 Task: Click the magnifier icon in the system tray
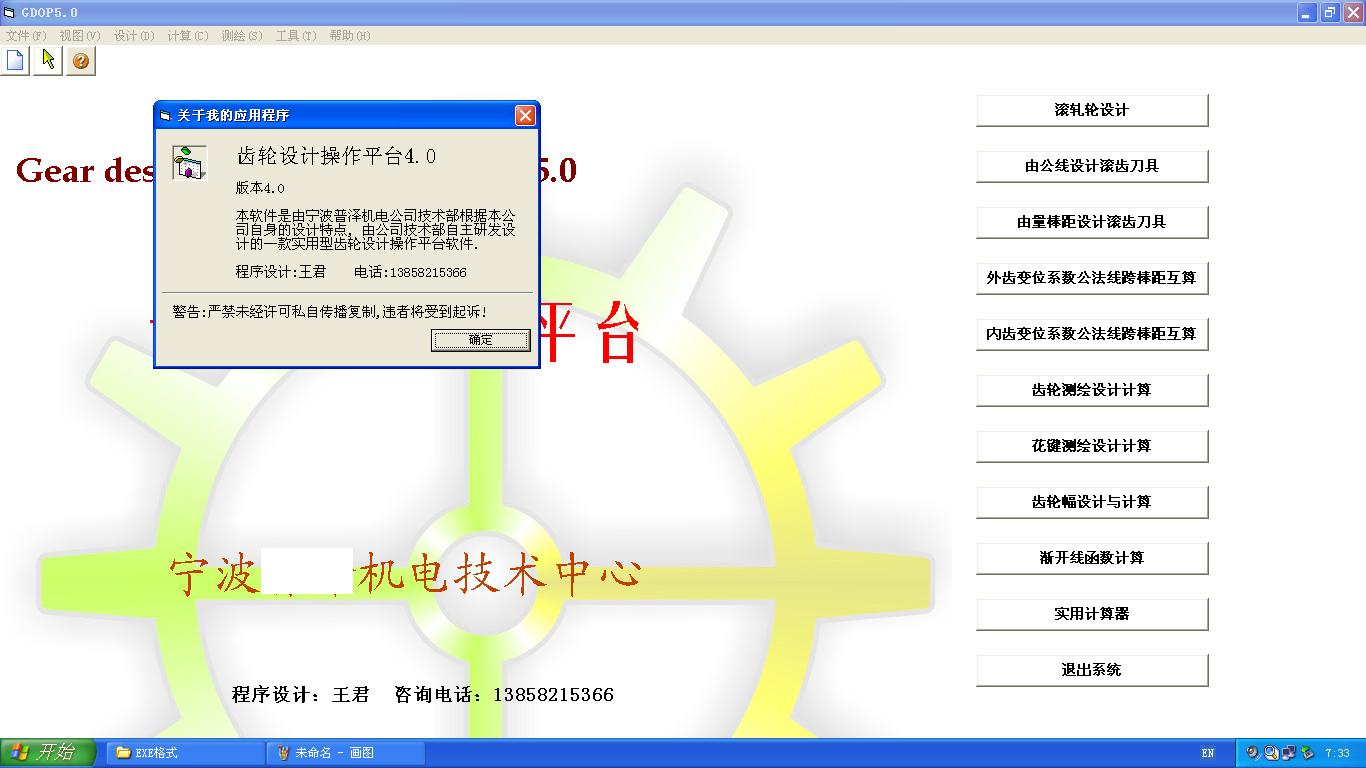coord(1271,753)
